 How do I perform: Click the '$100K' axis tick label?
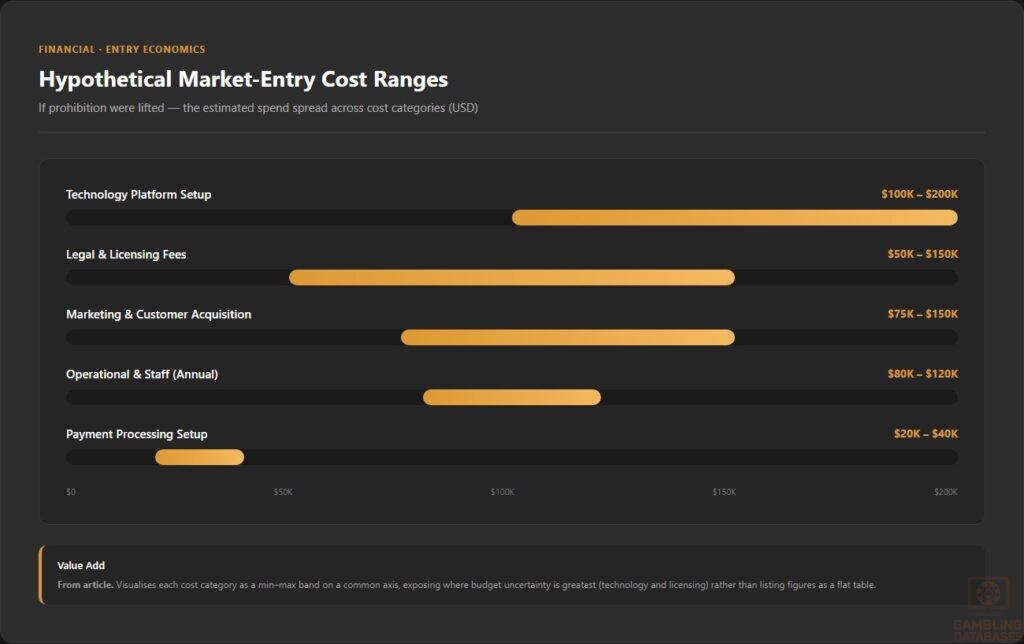(502, 492)
